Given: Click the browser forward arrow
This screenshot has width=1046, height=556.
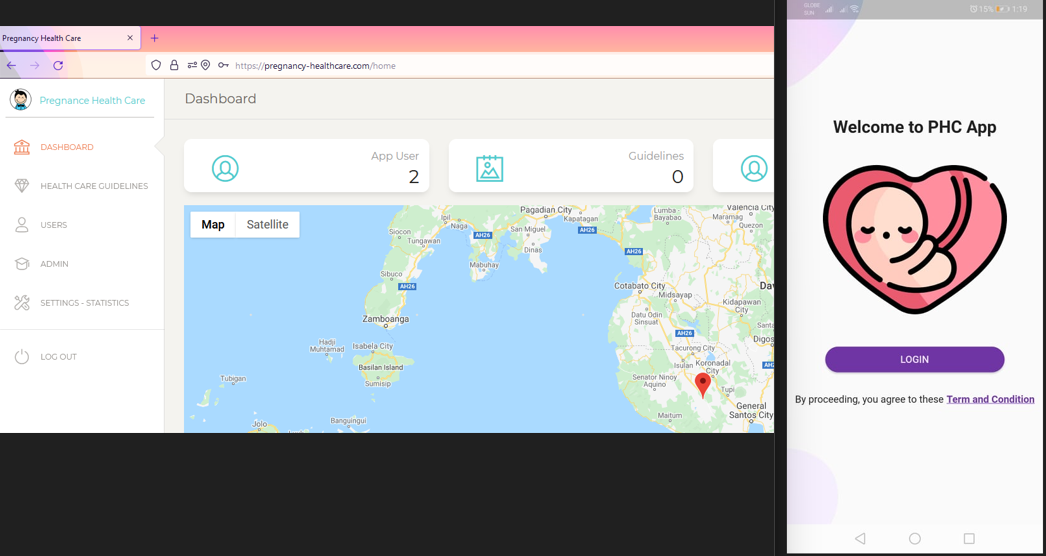Looking at the screenshot, I should pos(35,65).
